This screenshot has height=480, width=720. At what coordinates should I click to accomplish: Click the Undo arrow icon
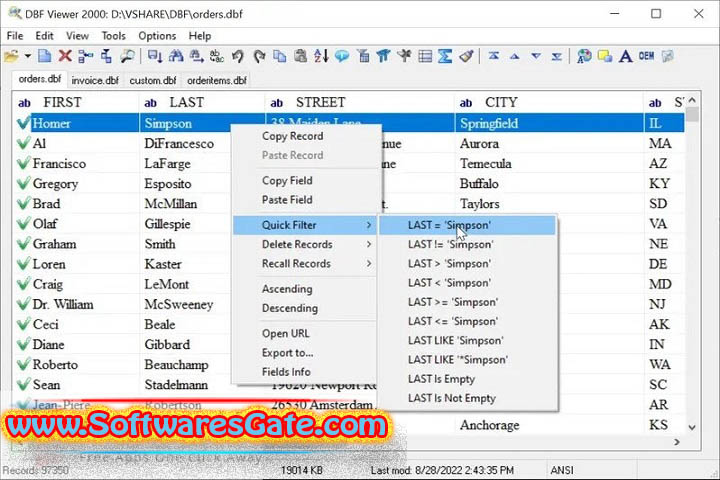237,56
